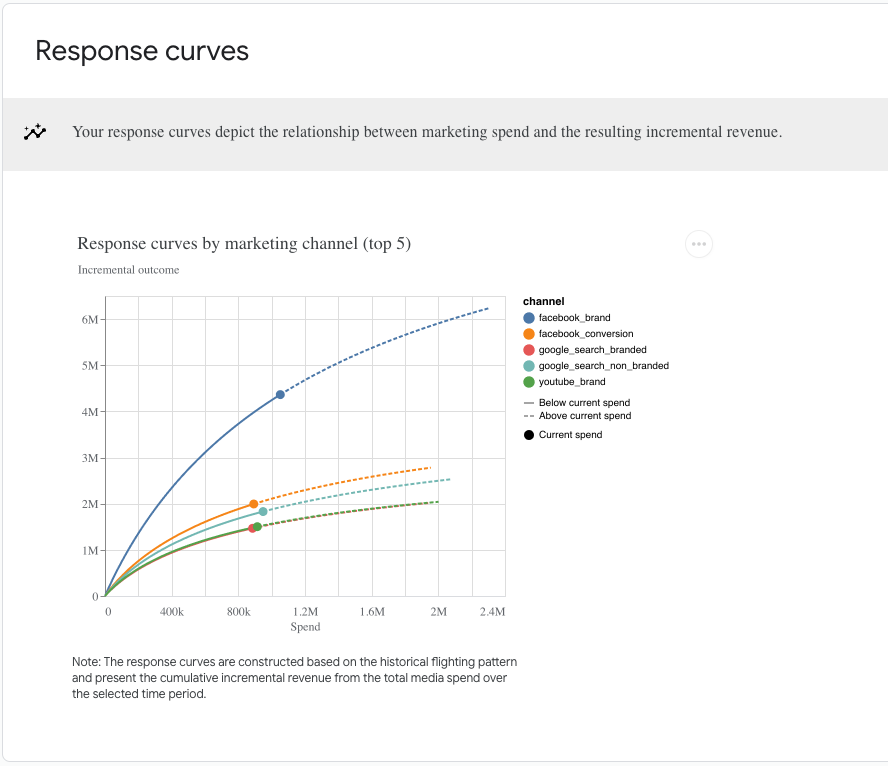Click the facebook_conversion legend label

click(586, 334)
